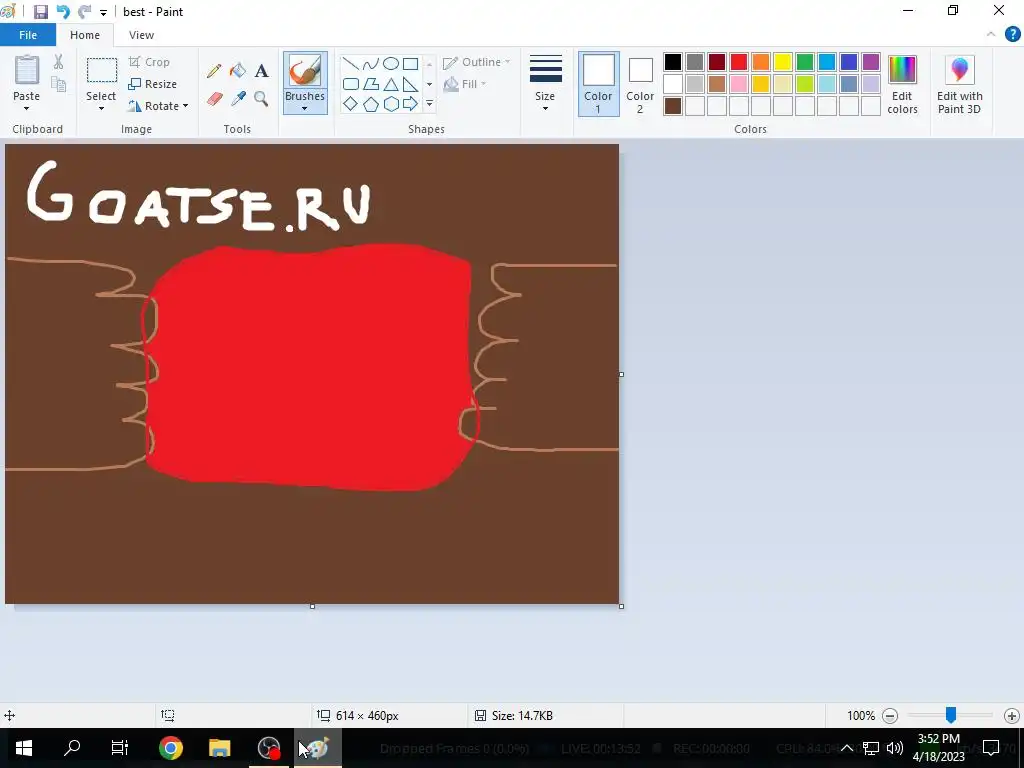Viewport: 1024px width, 768px height.
Task: Click the Crop button
Action: [150, 62]
